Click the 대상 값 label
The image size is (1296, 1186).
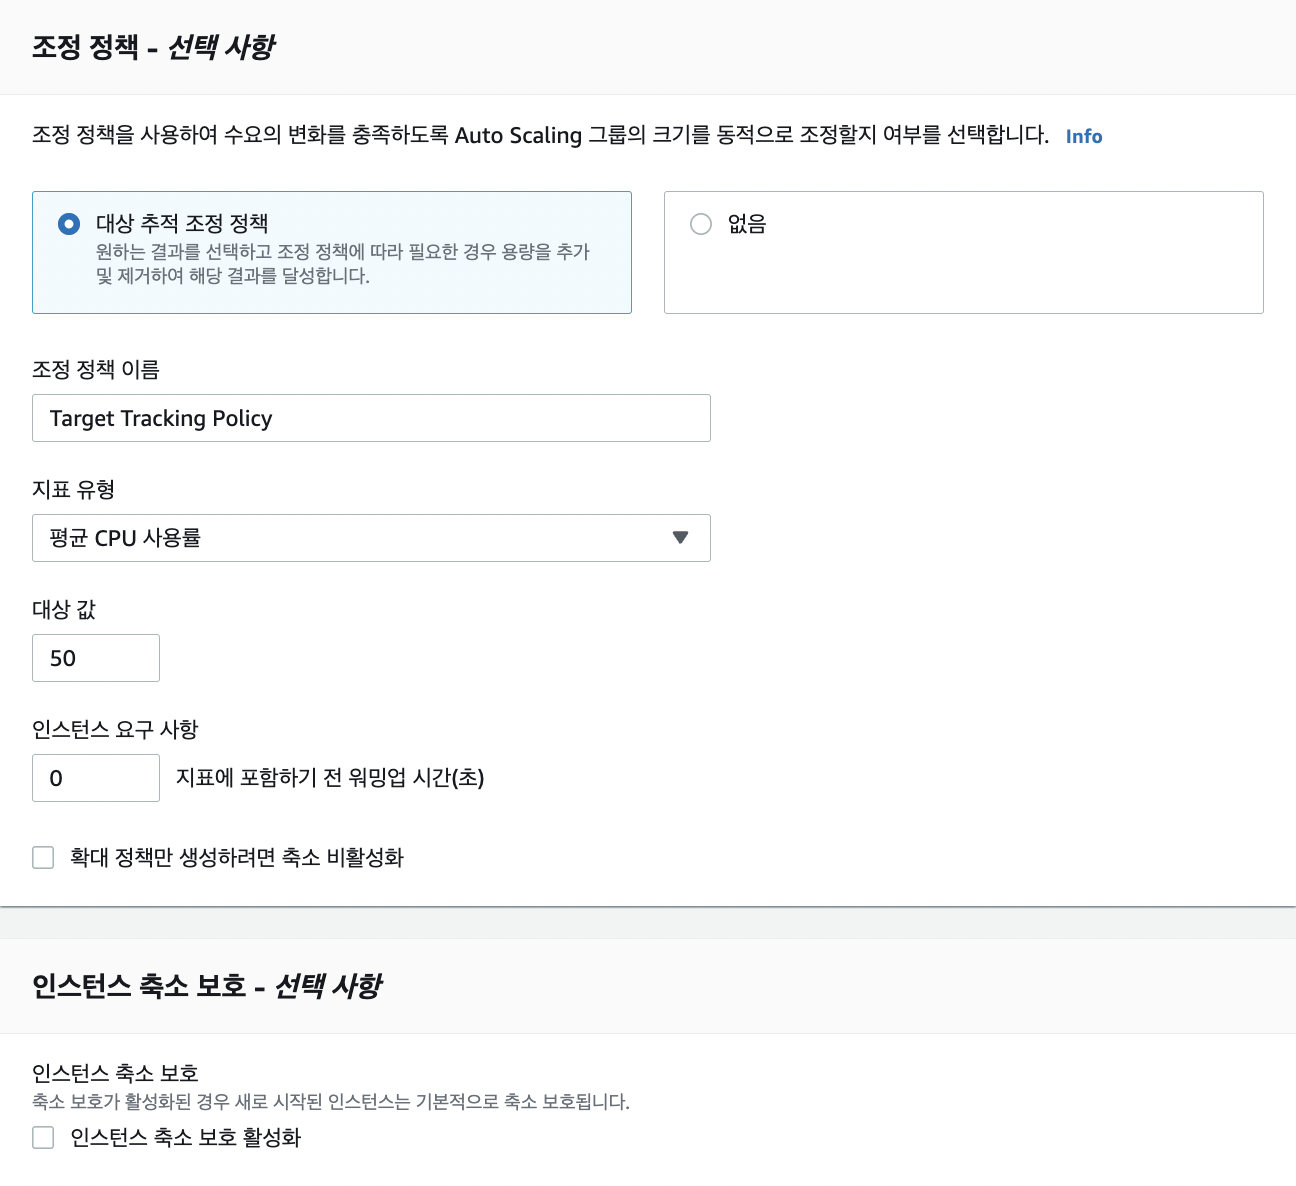pyautogui.click(x=64, y=610)
